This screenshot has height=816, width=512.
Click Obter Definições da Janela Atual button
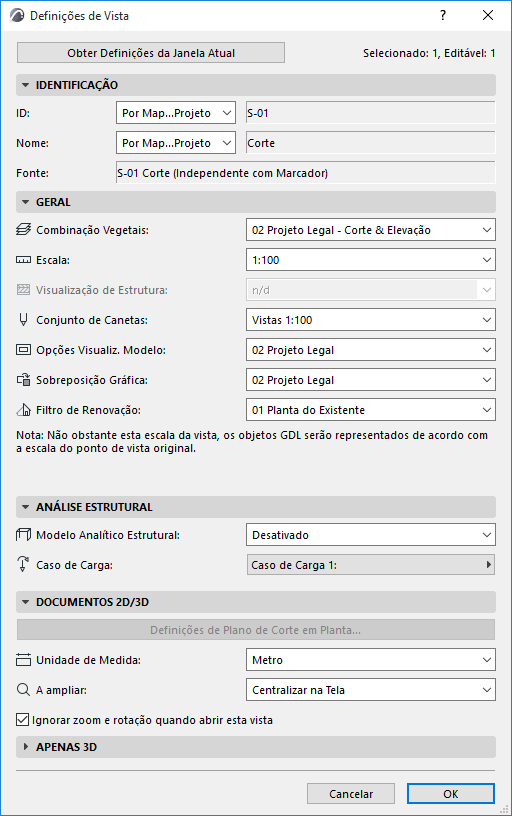151,53
